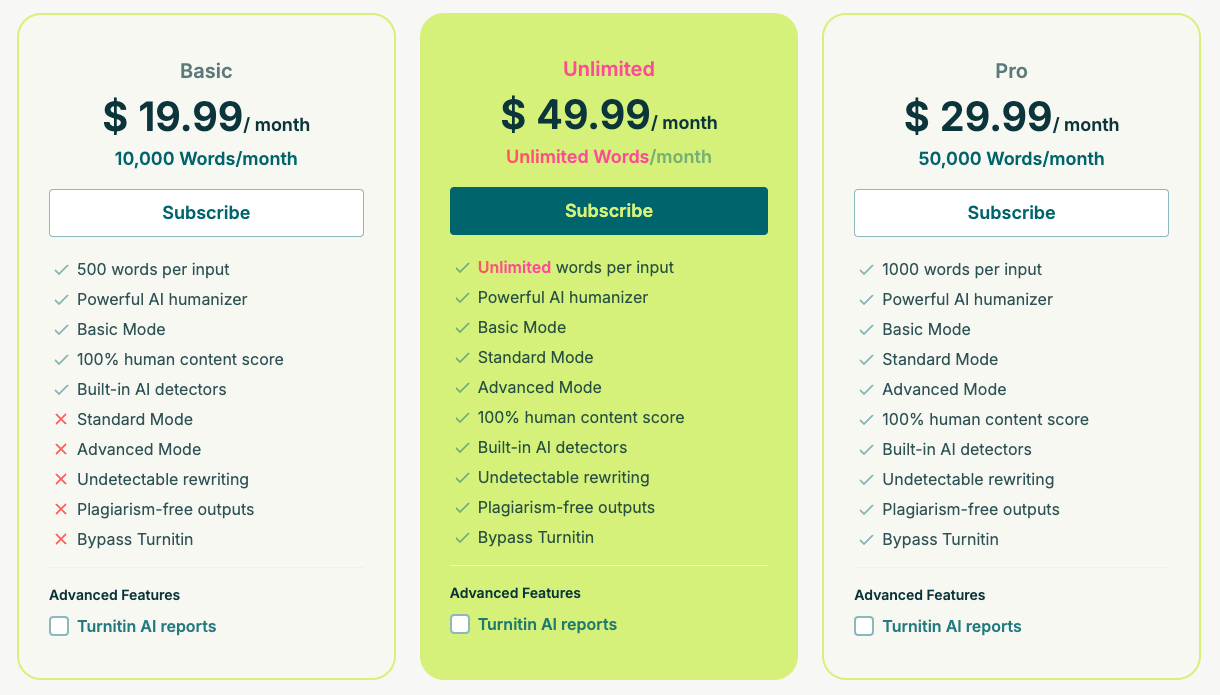Click the check icon beside 'Bypass Turnitin' in Pro
1220x695 pixels.
[864, 539]
